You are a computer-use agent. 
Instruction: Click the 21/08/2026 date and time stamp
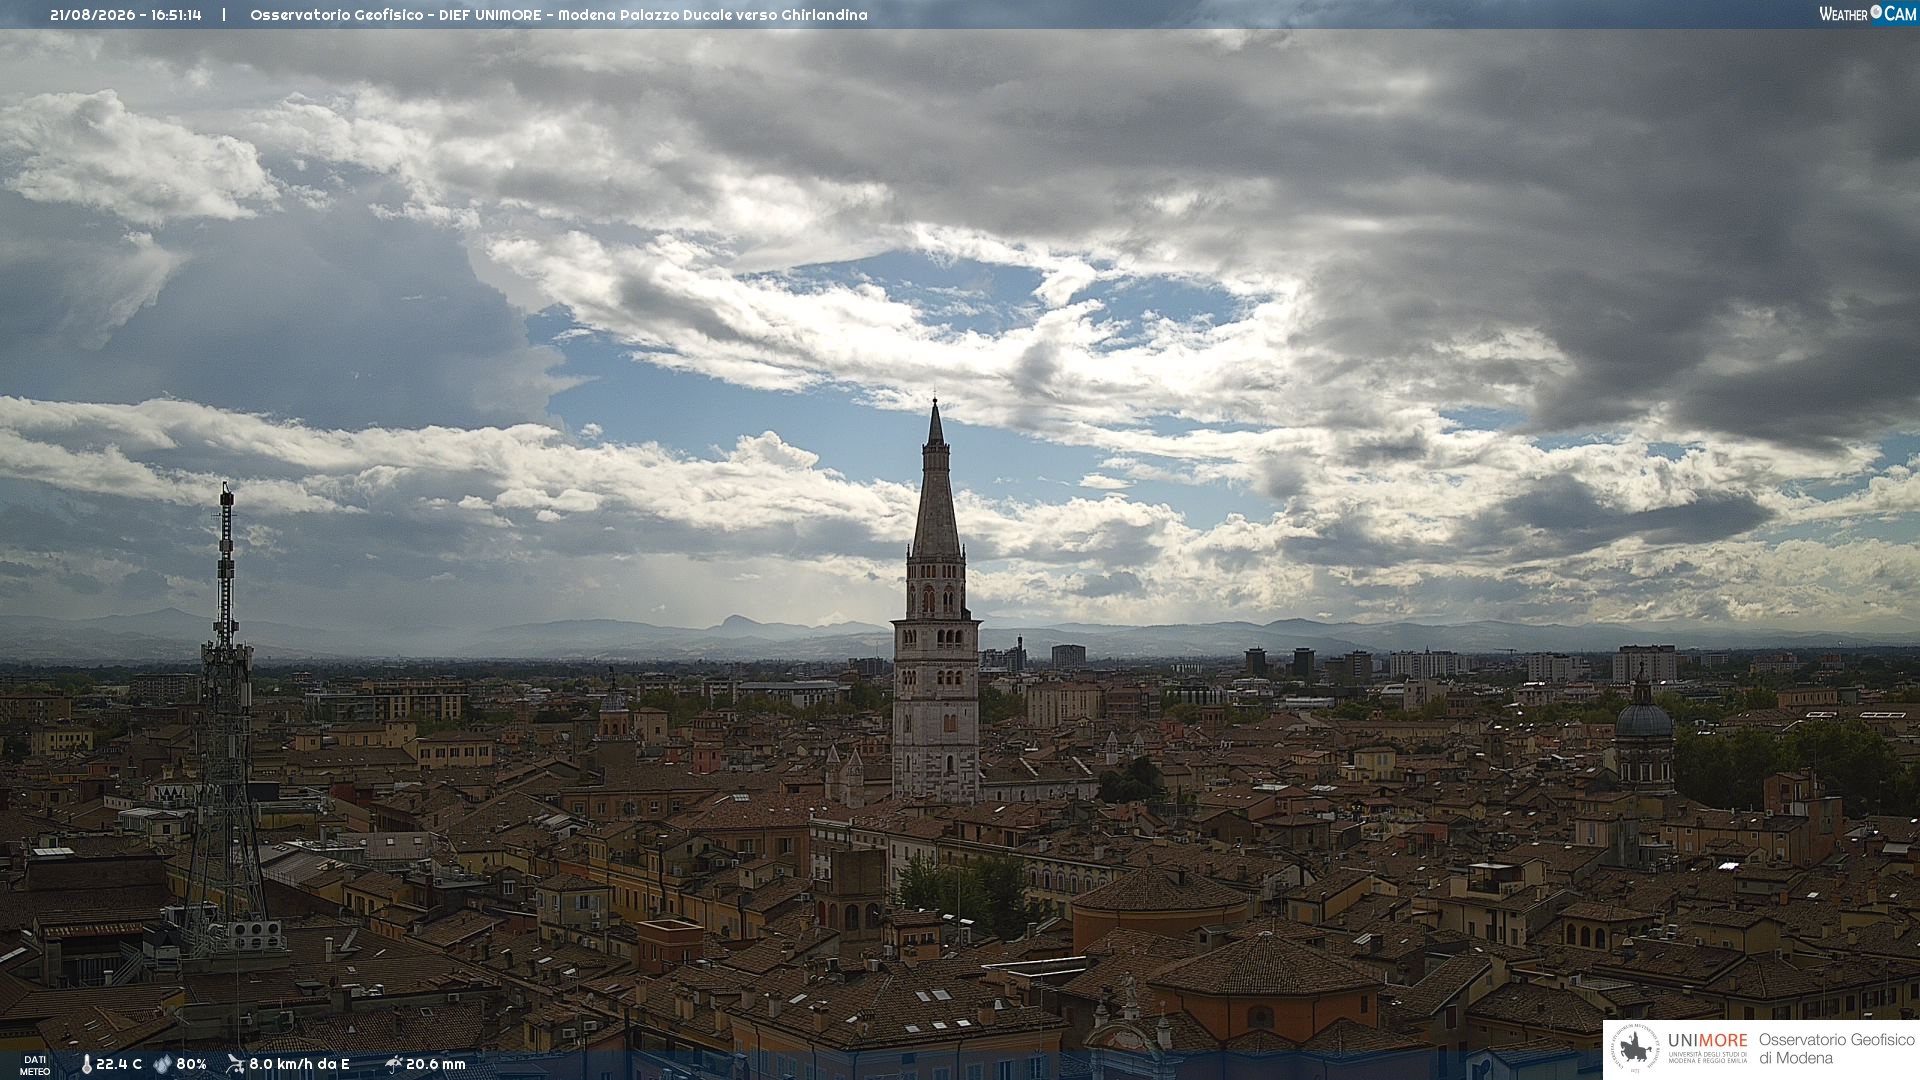[126, 15]
